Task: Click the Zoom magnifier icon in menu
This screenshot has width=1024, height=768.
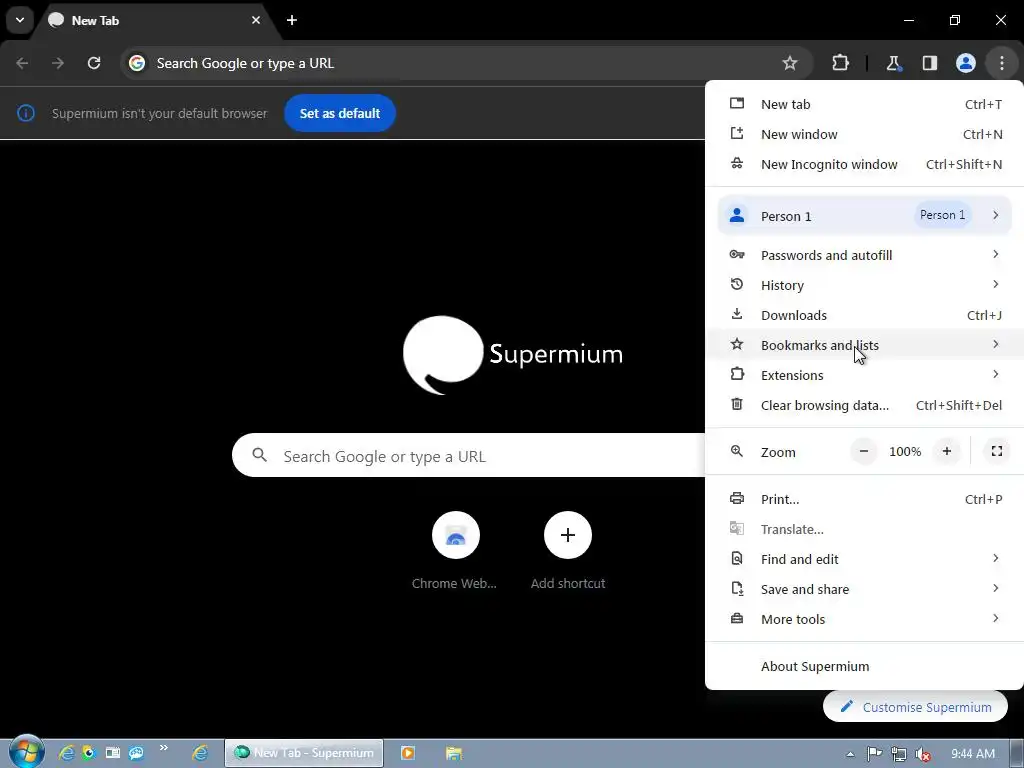Action: [x=737, y=451]
